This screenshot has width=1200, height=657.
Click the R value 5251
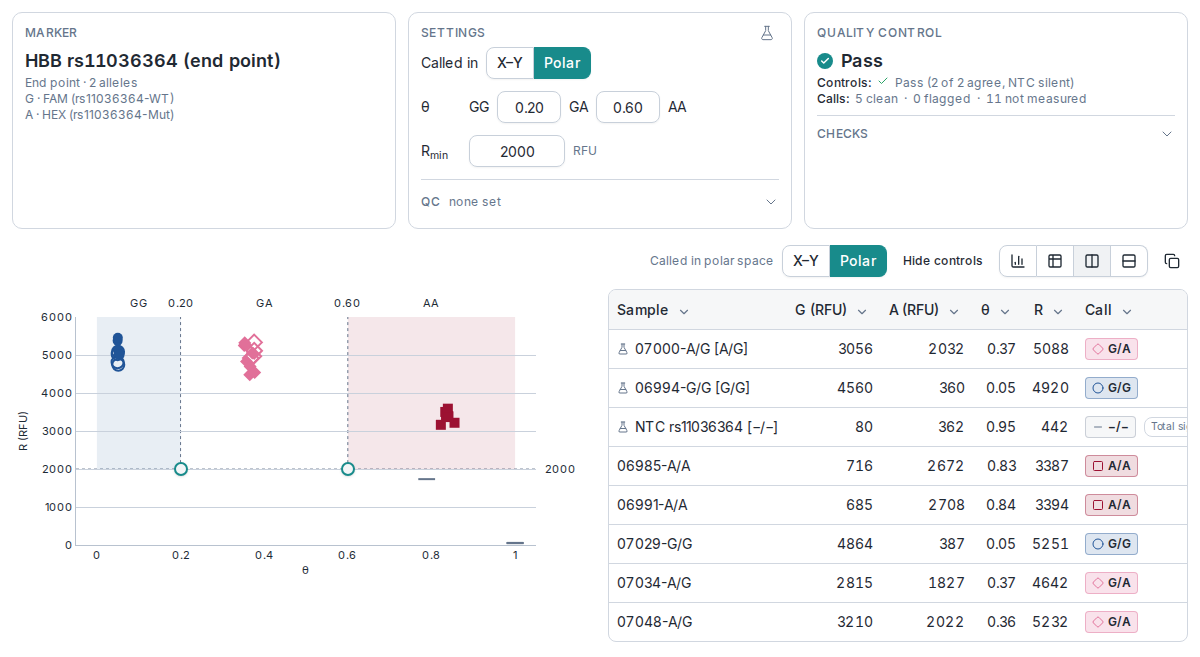[1050, 544]
